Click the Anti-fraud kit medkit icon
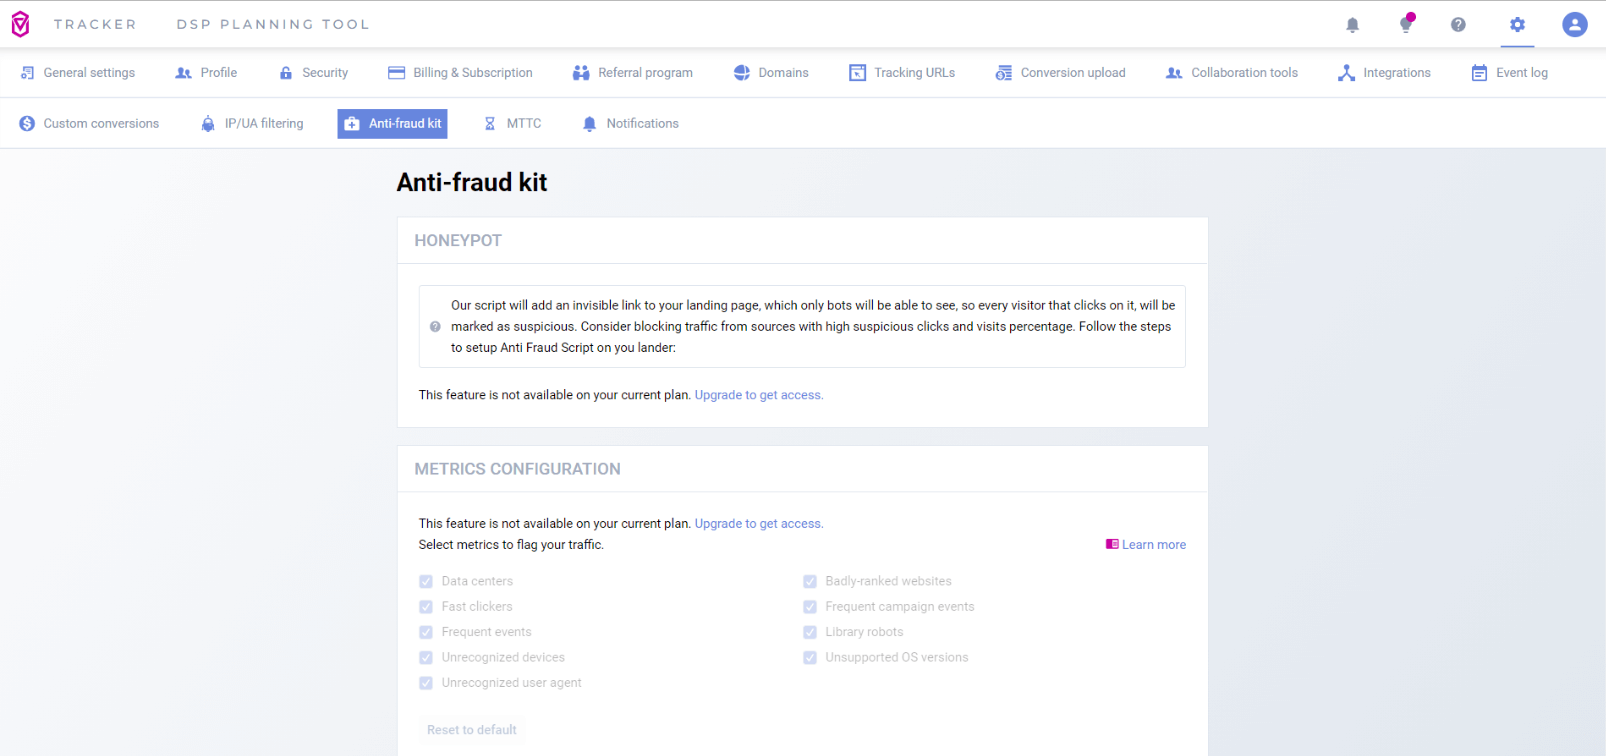The width and height of the screenshot is (1606, 756). pos(352,124)
